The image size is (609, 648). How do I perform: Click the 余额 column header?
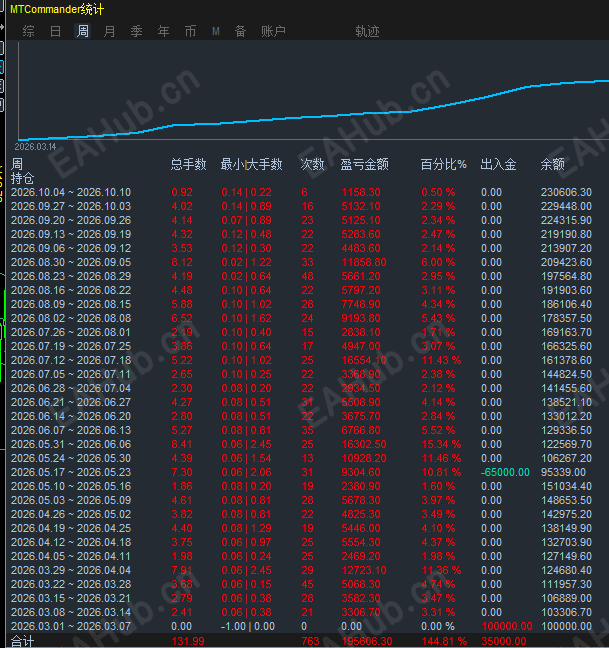tap(552, 164)
